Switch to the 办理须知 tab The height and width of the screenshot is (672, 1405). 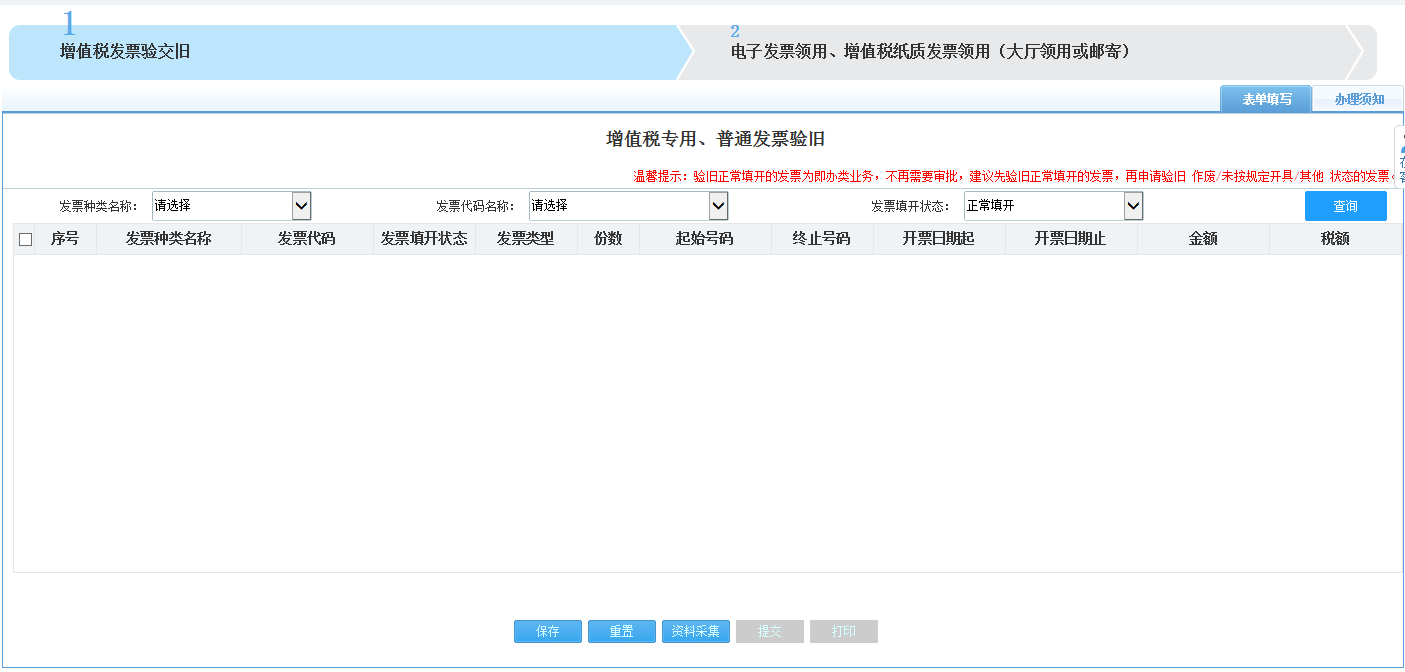1357,99
